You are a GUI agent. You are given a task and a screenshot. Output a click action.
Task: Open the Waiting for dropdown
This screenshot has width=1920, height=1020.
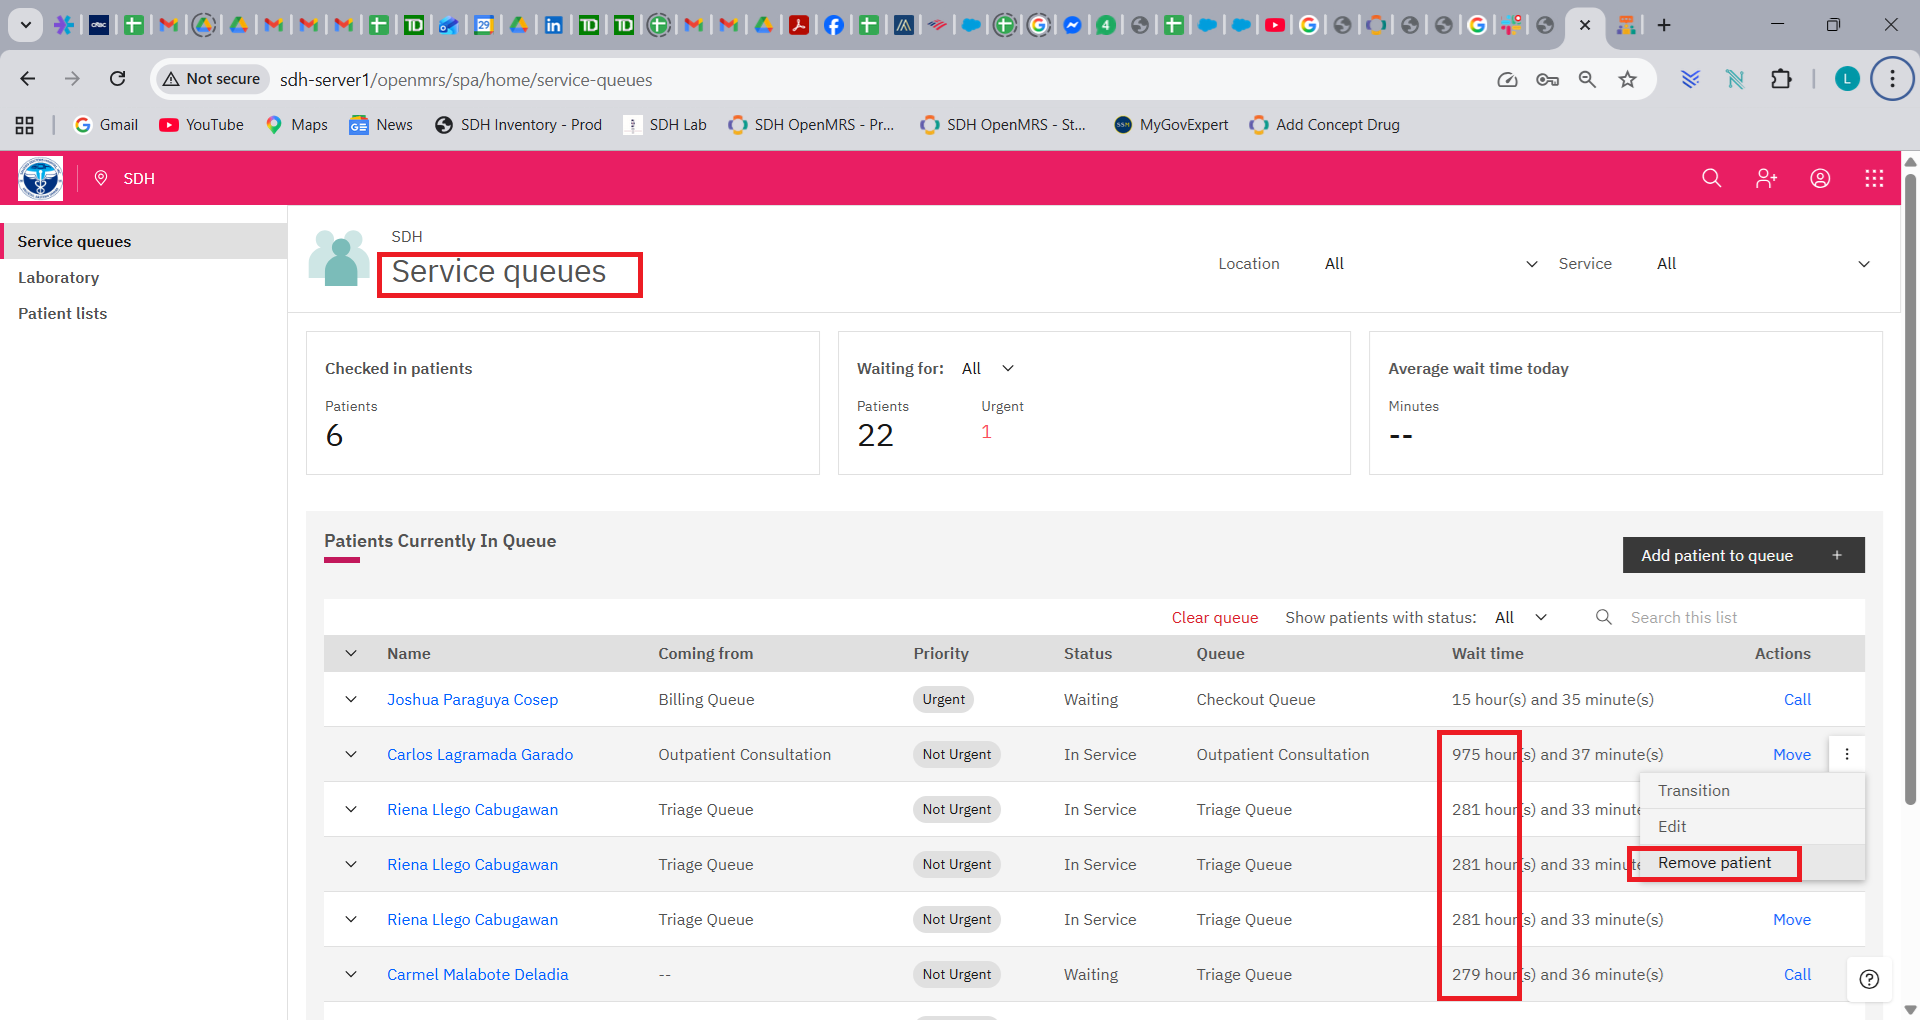click(988, 369)
